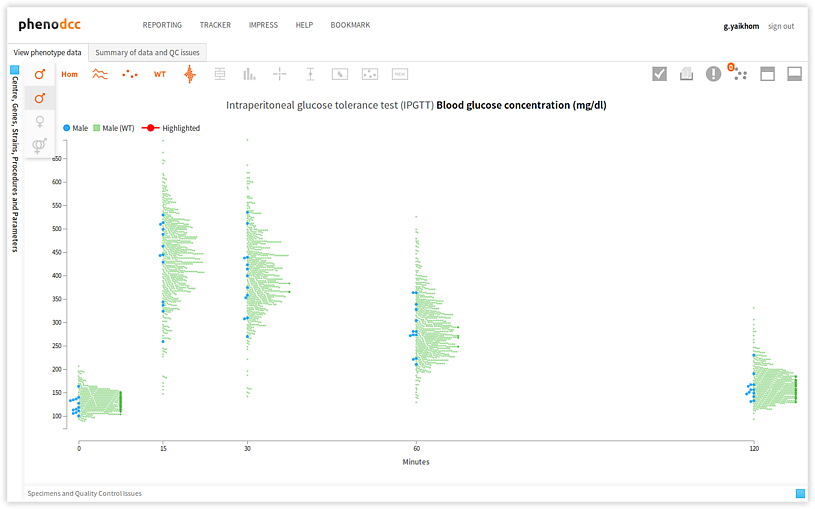This screenshot has height=509, width=815.
Task: Toggle the polyline series display icon
Action: (100, 74)
